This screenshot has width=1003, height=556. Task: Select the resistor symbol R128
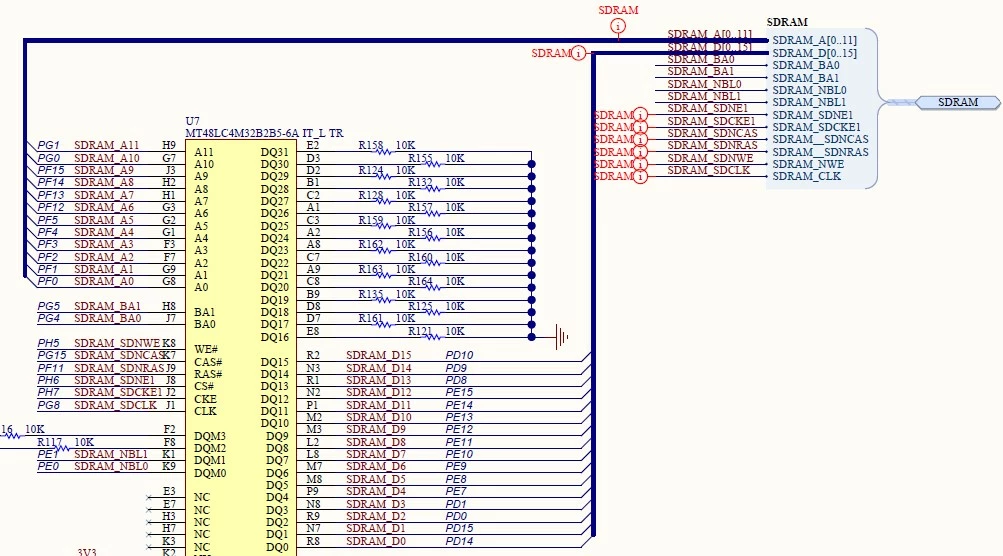383,201
